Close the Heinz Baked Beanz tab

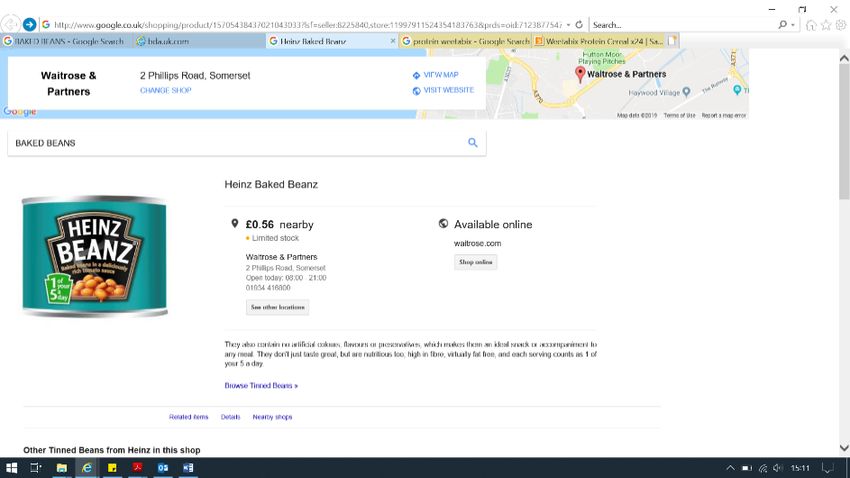point(393,41)
